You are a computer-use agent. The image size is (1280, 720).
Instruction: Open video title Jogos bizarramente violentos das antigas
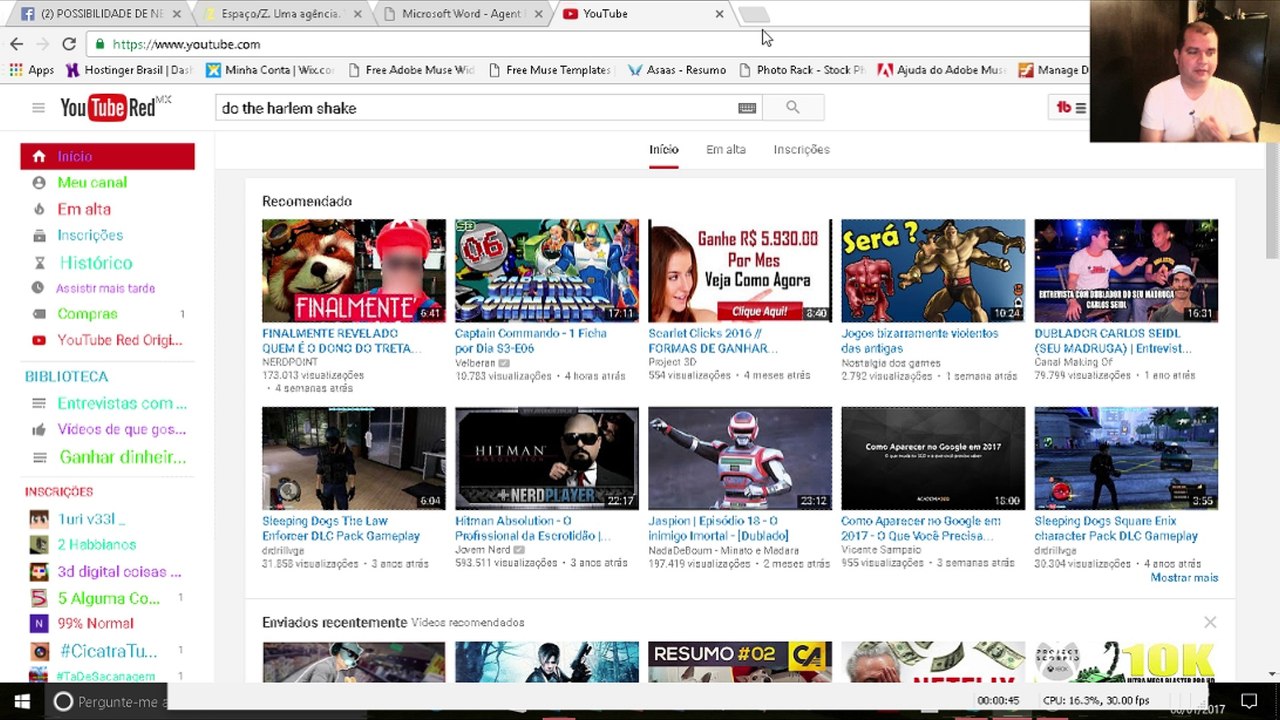pos(920,341)
